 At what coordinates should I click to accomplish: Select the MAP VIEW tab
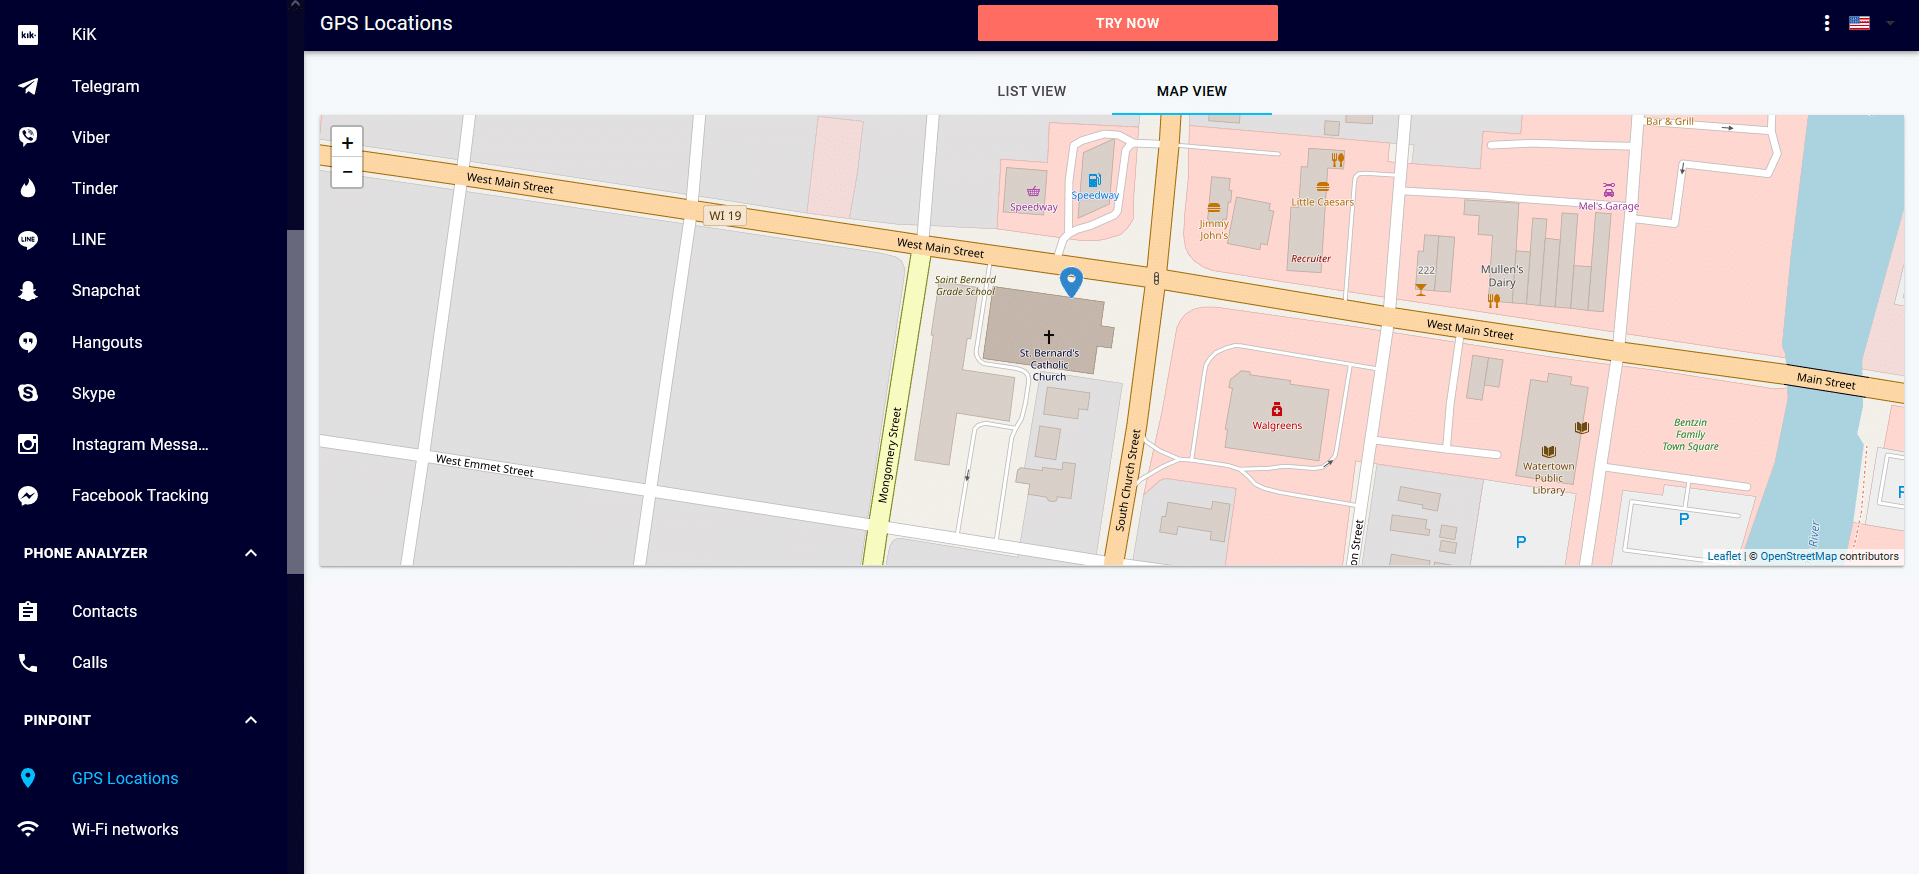pyautogui.click(x=1191, y=91)
